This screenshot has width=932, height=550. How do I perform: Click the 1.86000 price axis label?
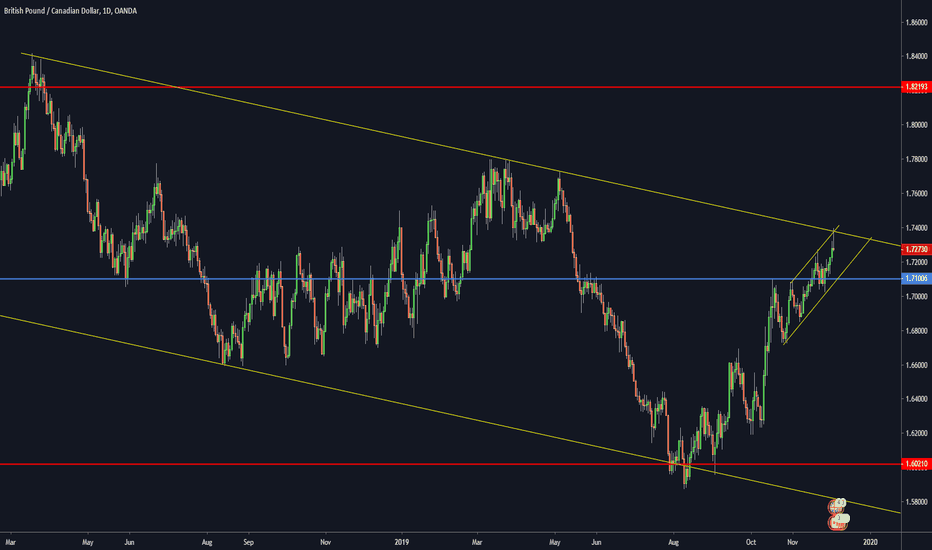coord(914,21)
